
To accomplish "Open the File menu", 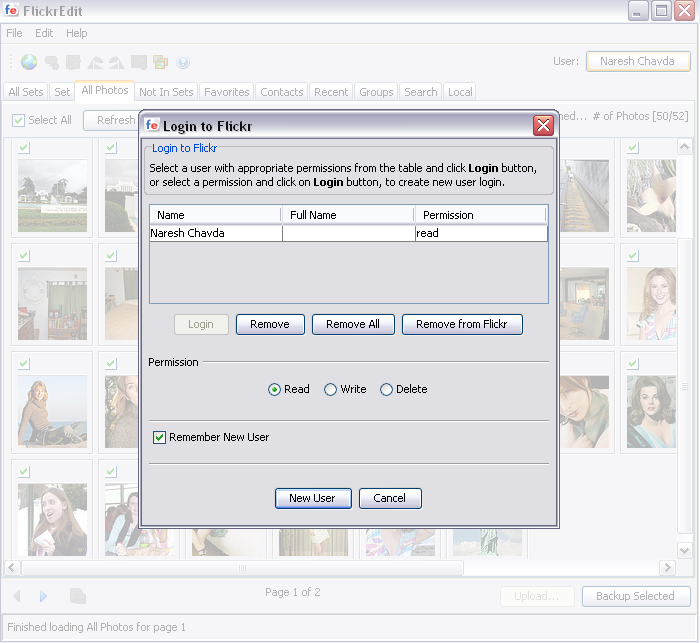I will point(14,33).
